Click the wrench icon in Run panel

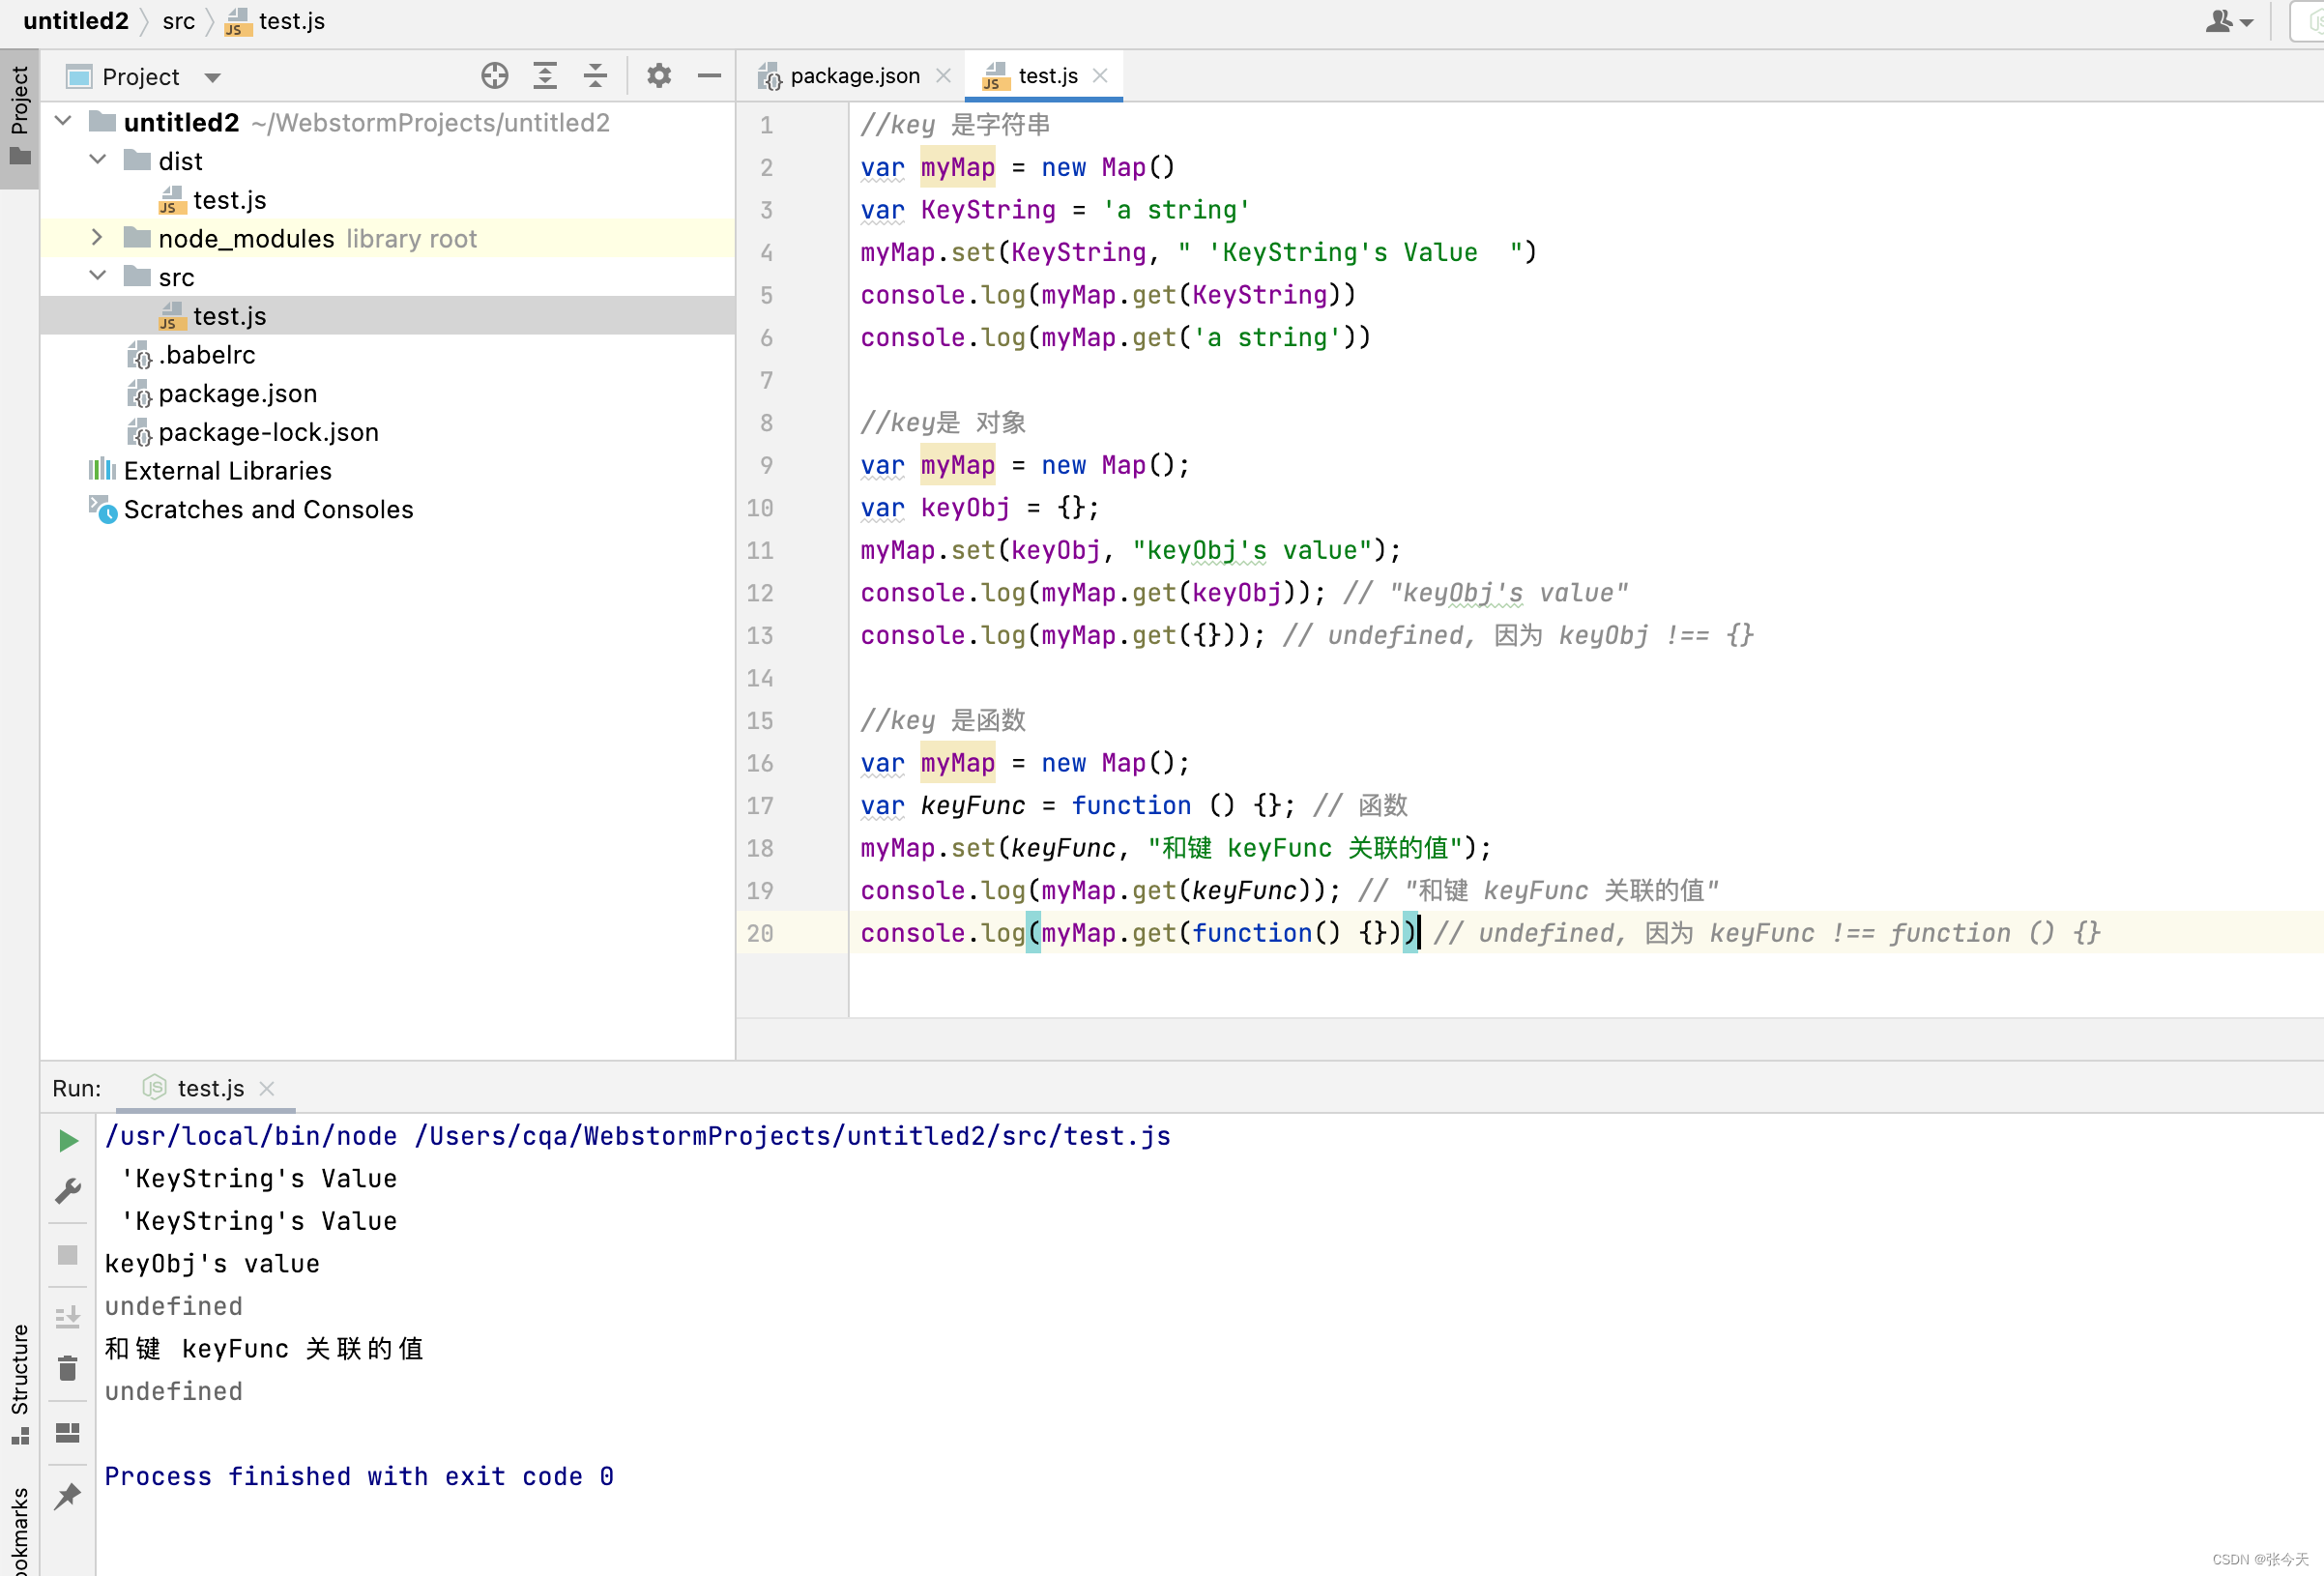click(68, 1190)
